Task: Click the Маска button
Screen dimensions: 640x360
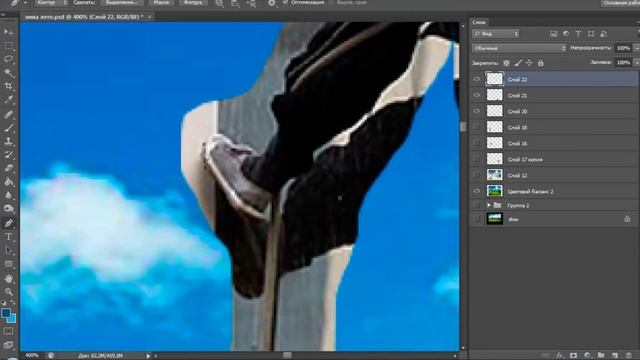Action: pyautogui.click(x=162, y=2)
